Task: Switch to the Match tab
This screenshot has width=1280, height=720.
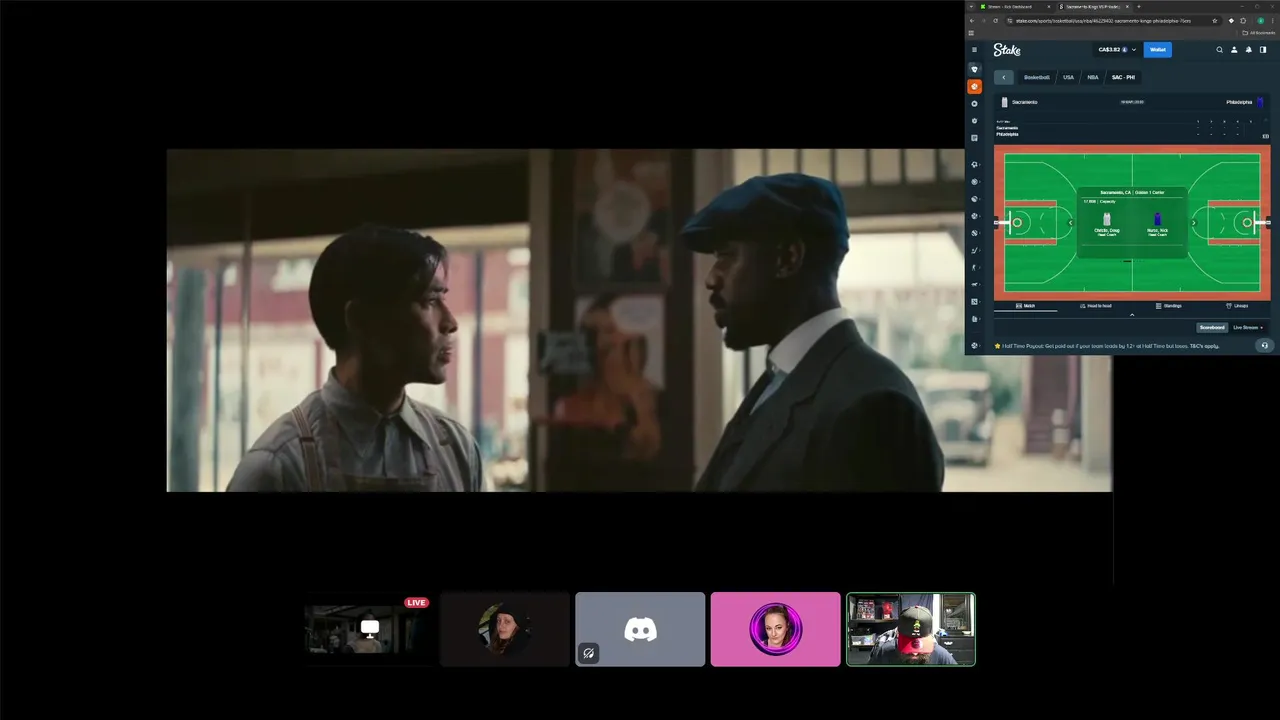Action: pyautogui.click(x=1025, y=306)
